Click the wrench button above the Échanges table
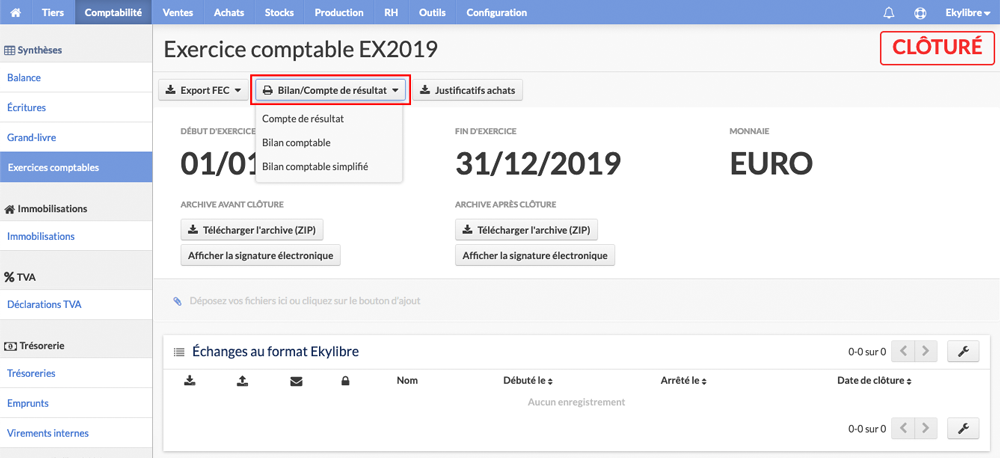Viewport: 1000px width, 458px height. tap(964, 351)
